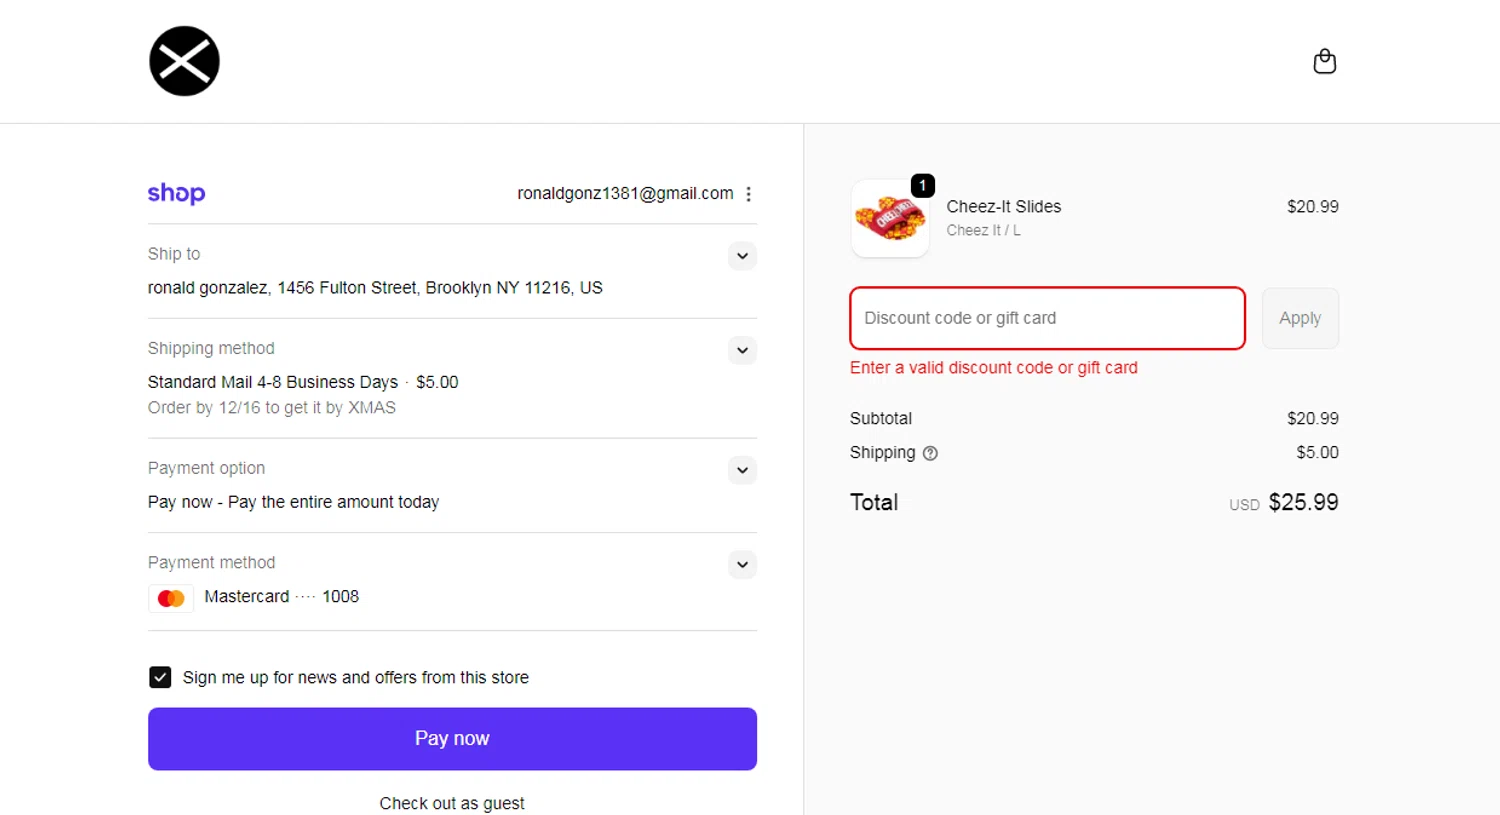Click the Shop logo

click(176, 193)
